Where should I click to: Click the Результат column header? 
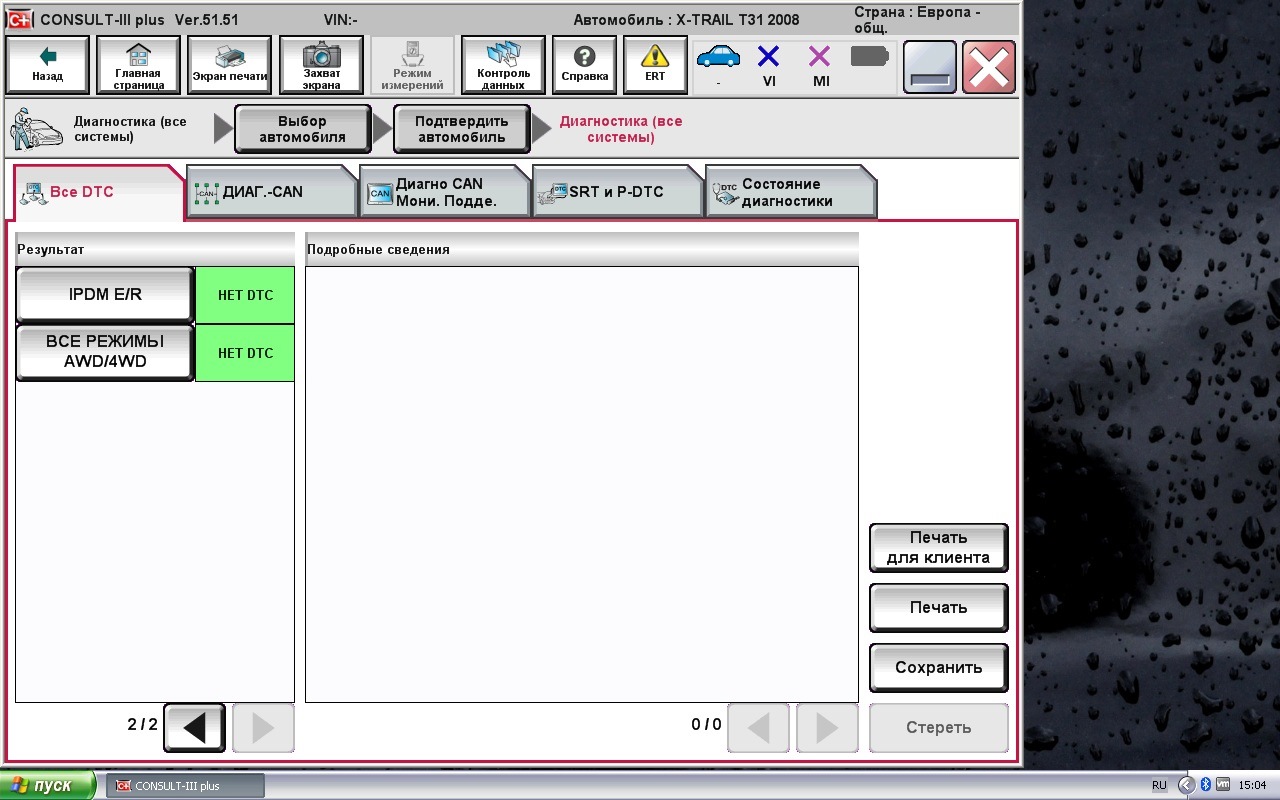155,249
